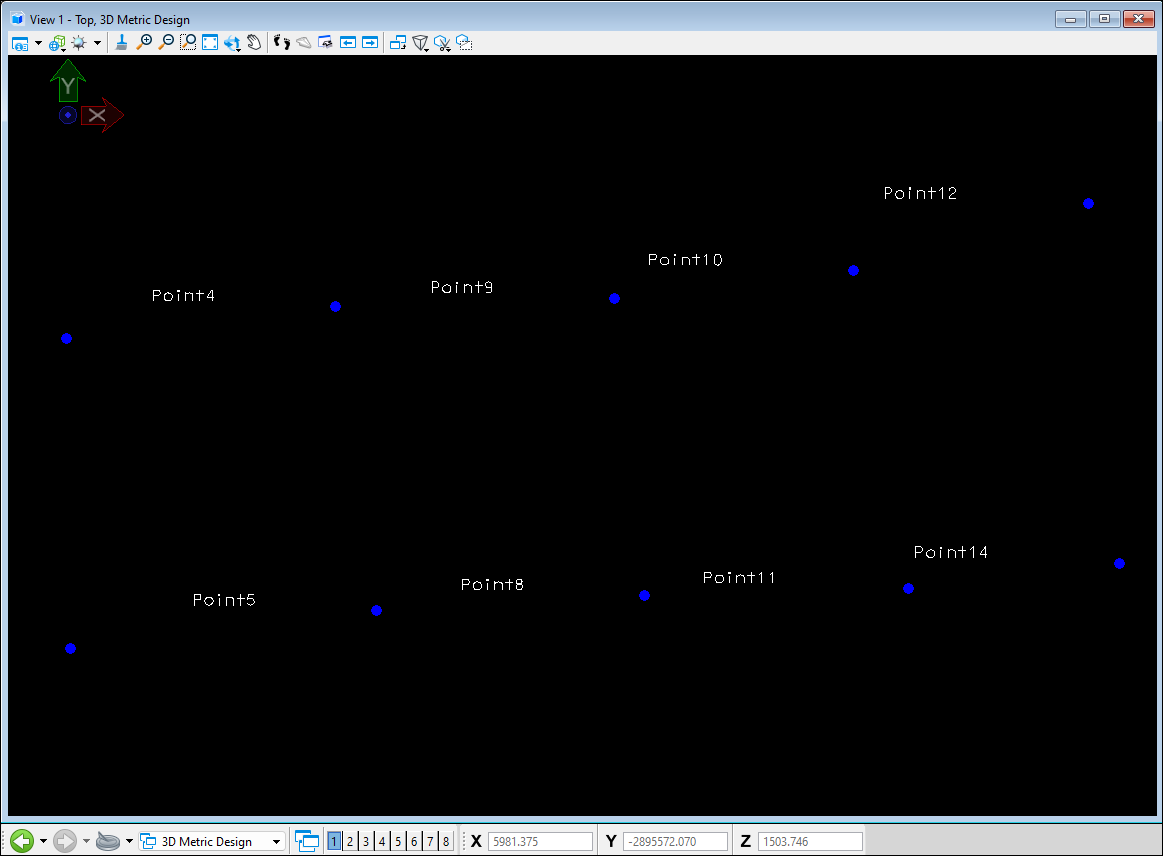Click the X coordinate input field
Viewport: 1163px width, 856px height.
(x=540, y=842)
